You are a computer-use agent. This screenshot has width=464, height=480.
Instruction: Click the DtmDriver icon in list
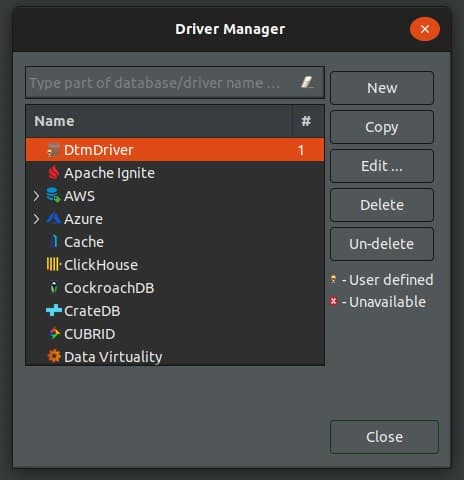[53, 150]
